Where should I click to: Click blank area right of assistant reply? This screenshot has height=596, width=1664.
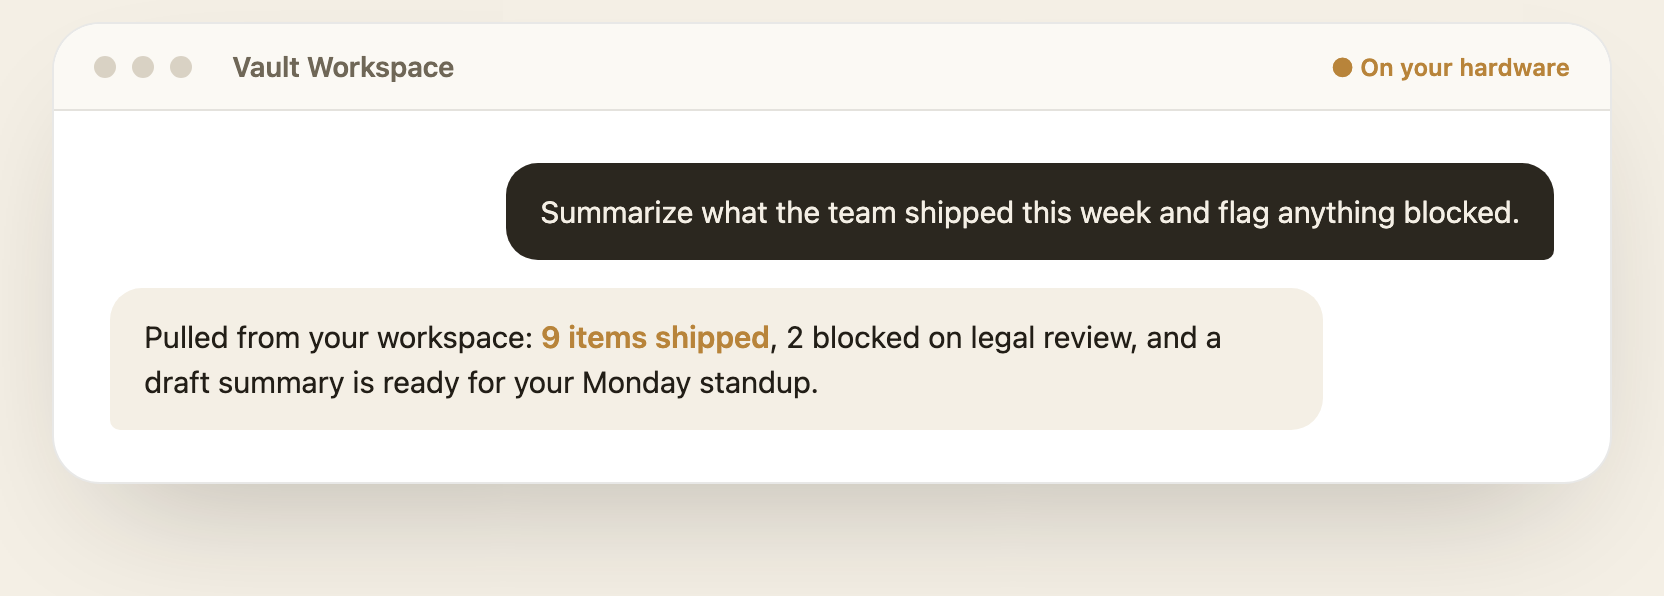[1460, 359]
